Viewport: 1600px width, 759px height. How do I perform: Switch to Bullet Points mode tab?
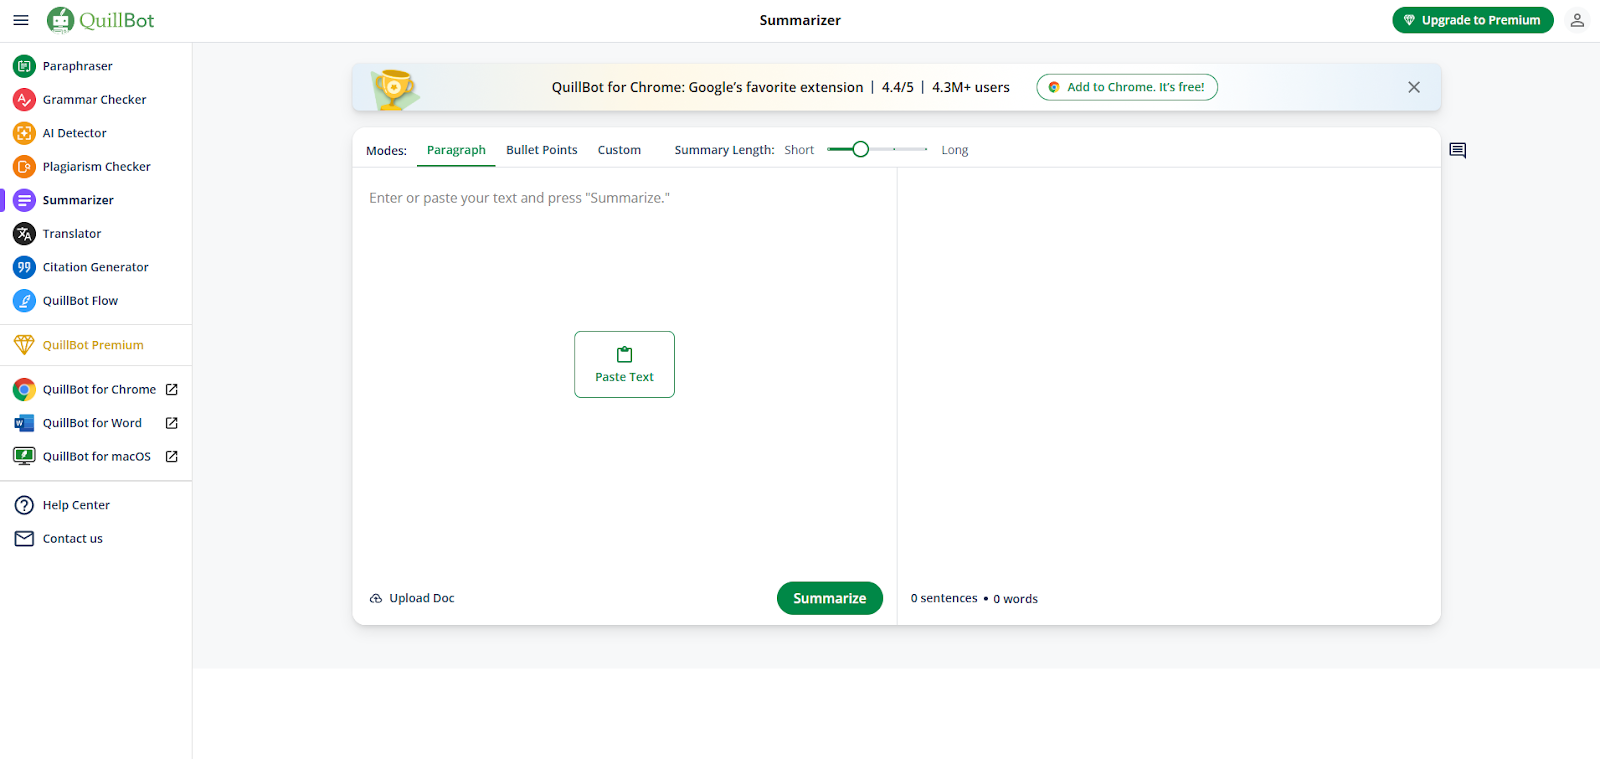coord(542,150)
